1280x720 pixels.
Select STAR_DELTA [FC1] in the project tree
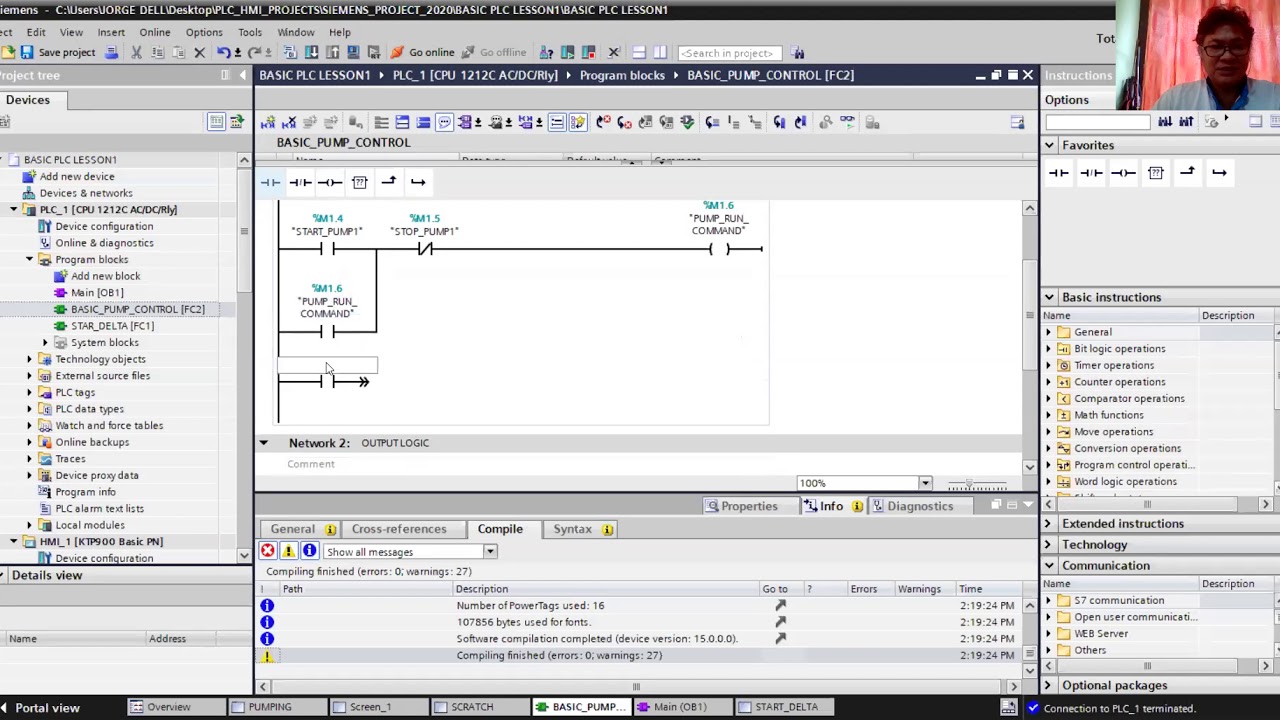pos(112,326)
